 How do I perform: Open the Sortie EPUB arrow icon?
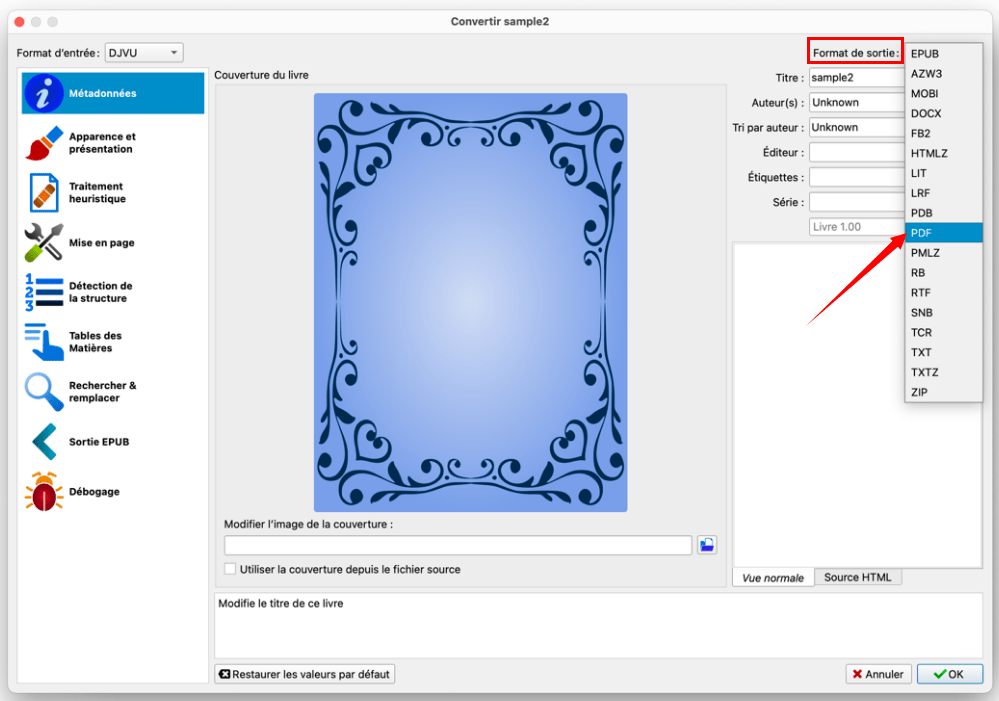(44, 441)
